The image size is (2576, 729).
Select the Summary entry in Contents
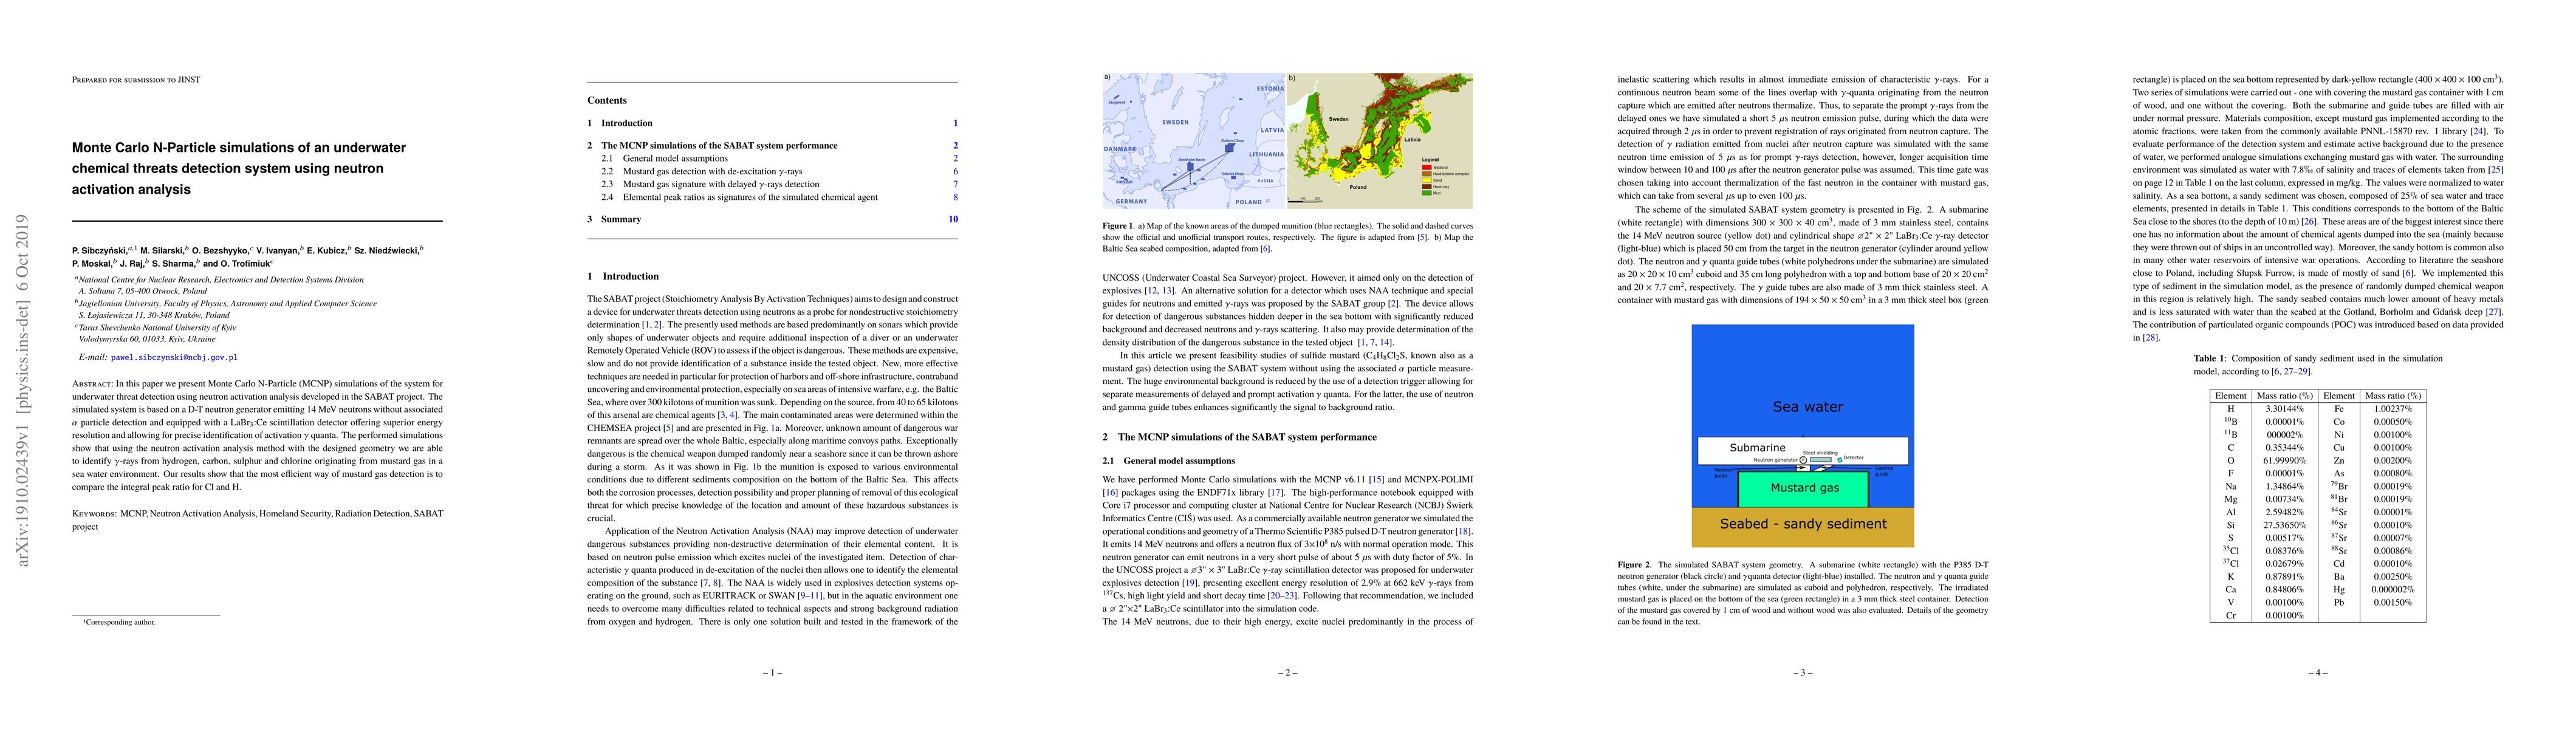[620, 219]
